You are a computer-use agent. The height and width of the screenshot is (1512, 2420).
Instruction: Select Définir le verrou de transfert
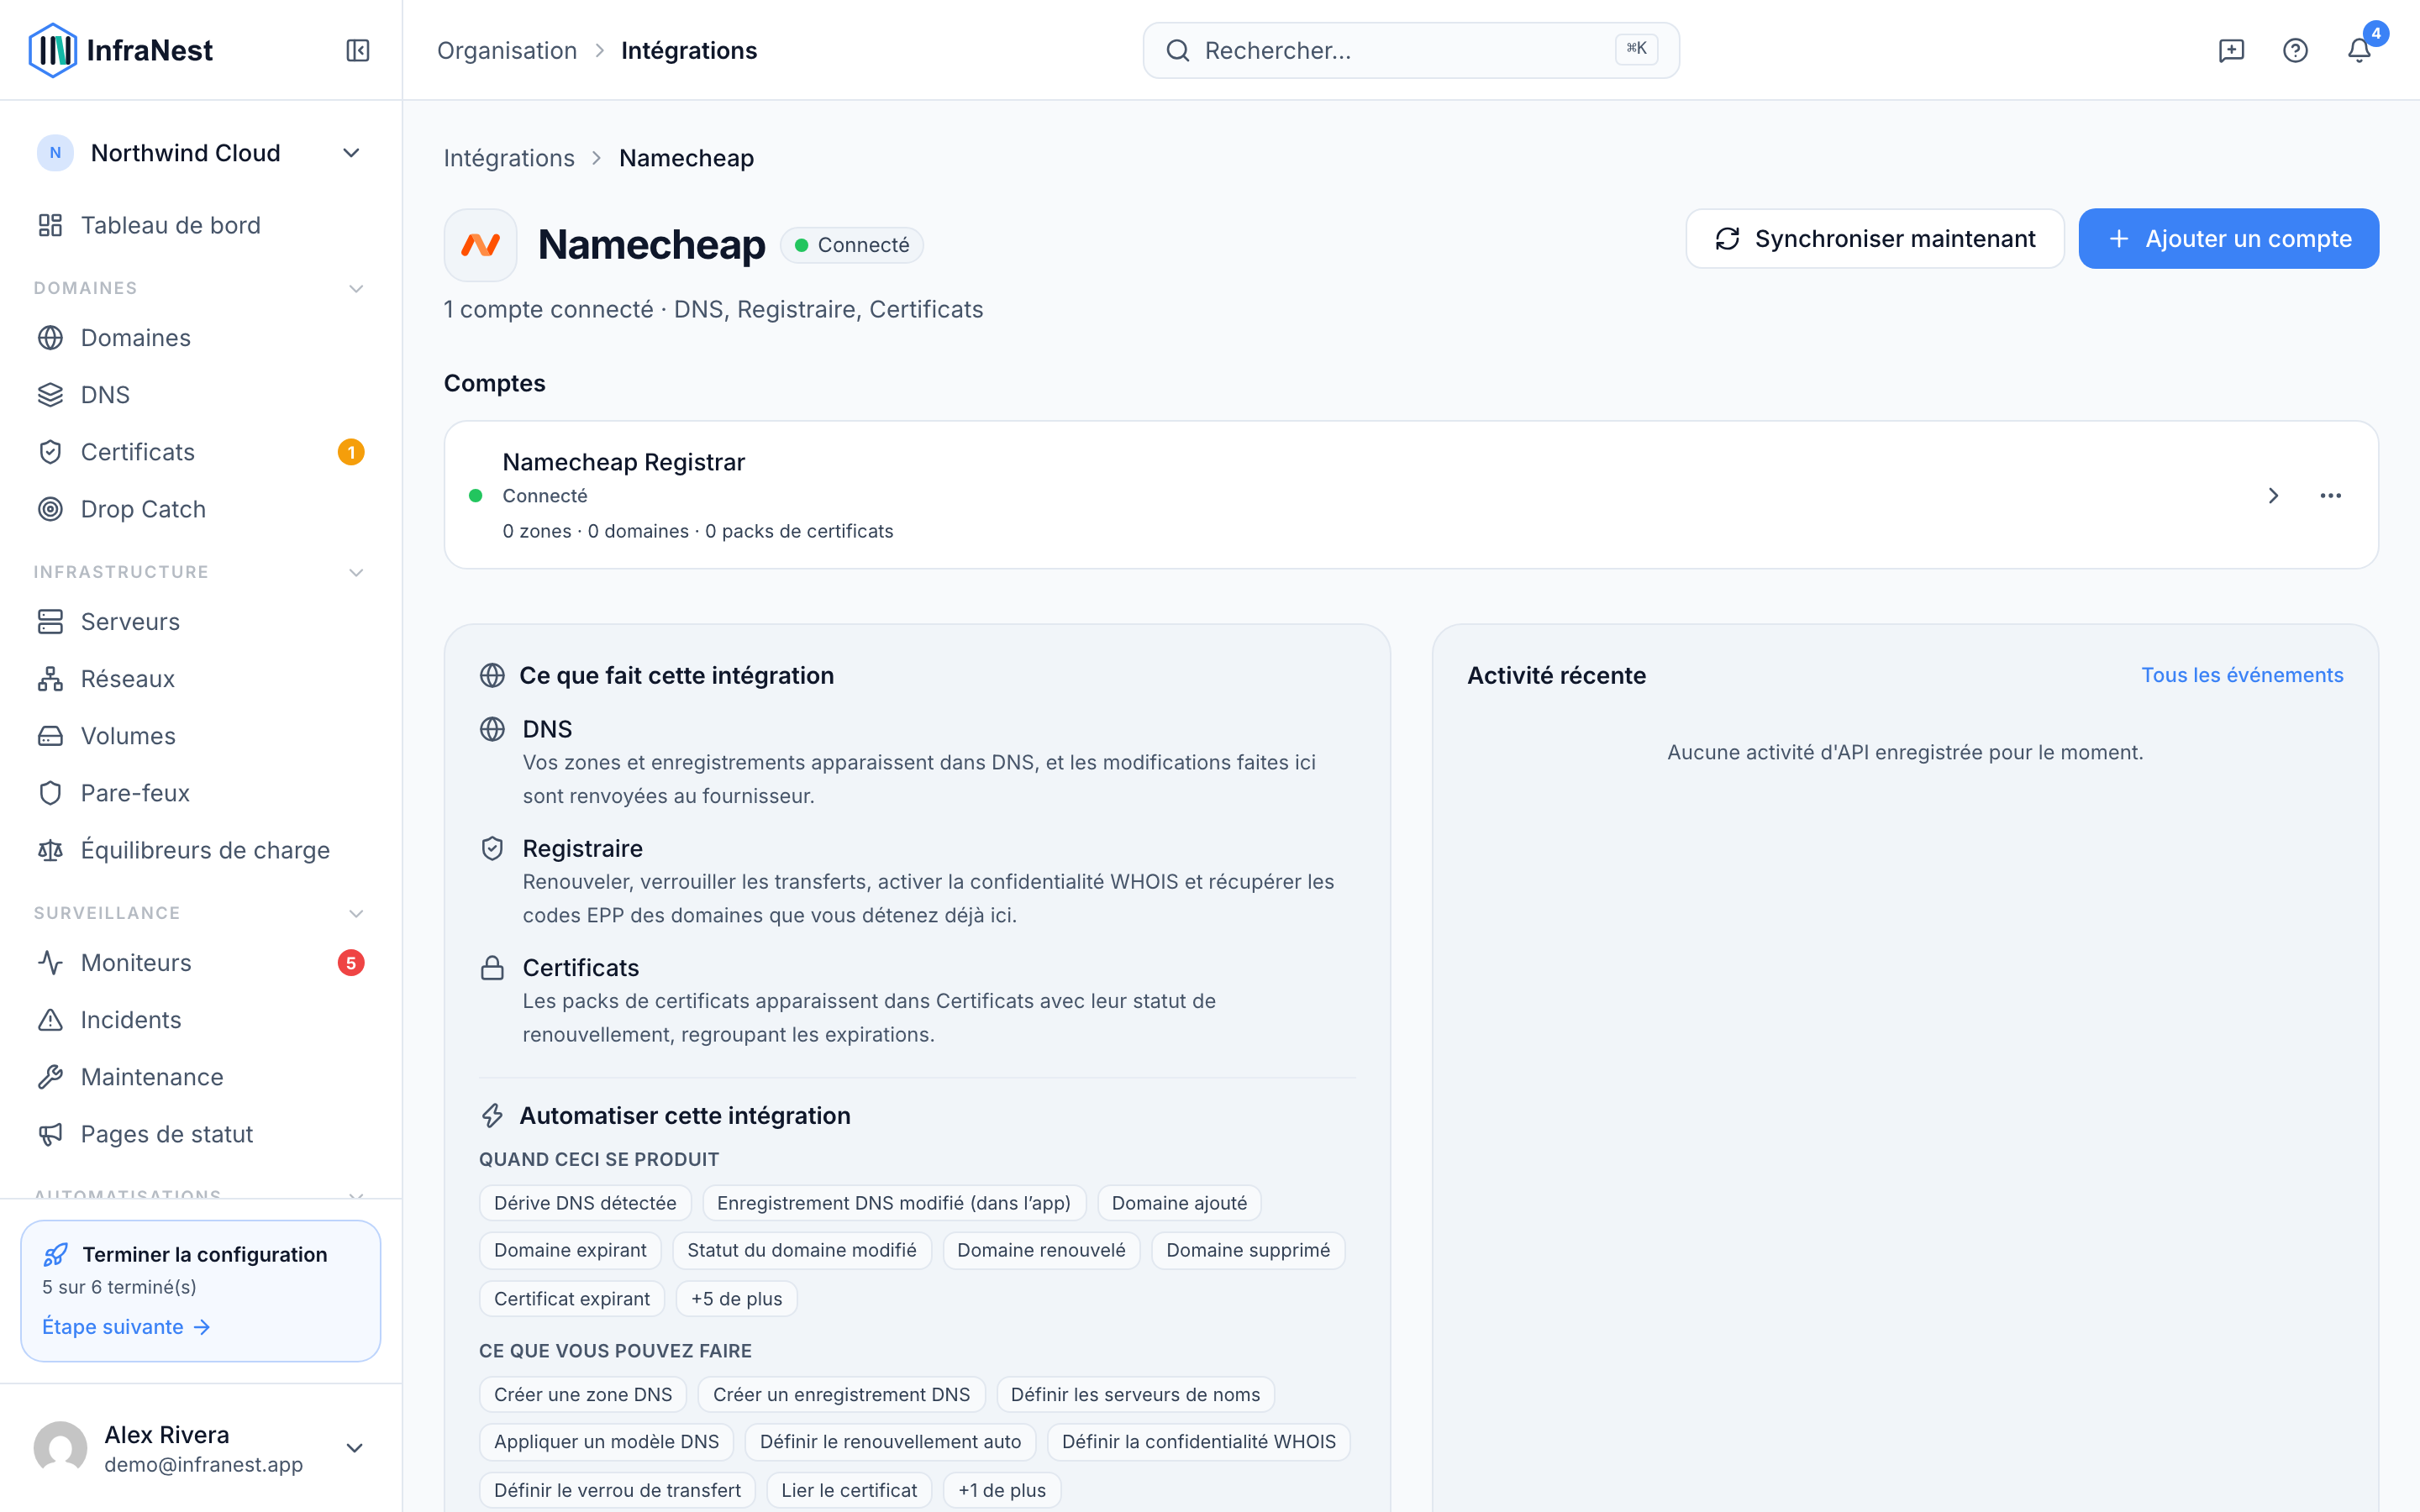pos(618,1490)
